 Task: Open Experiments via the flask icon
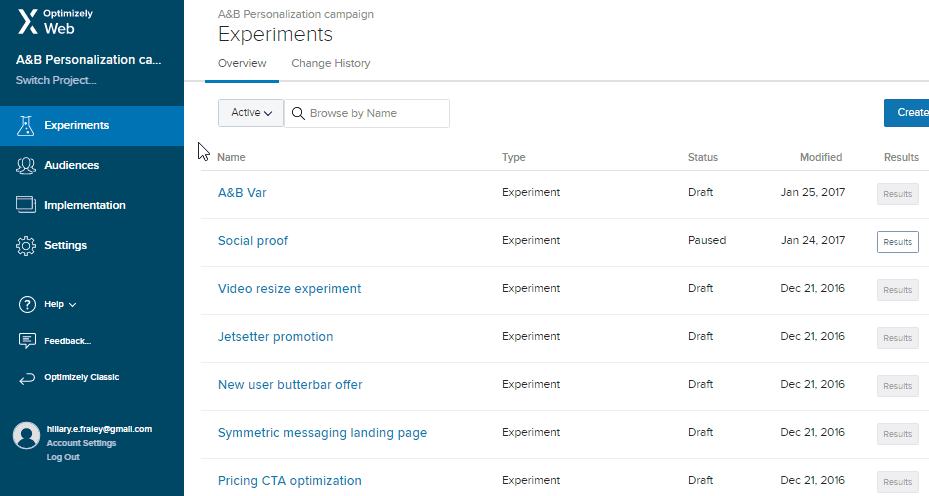point(25,126)
